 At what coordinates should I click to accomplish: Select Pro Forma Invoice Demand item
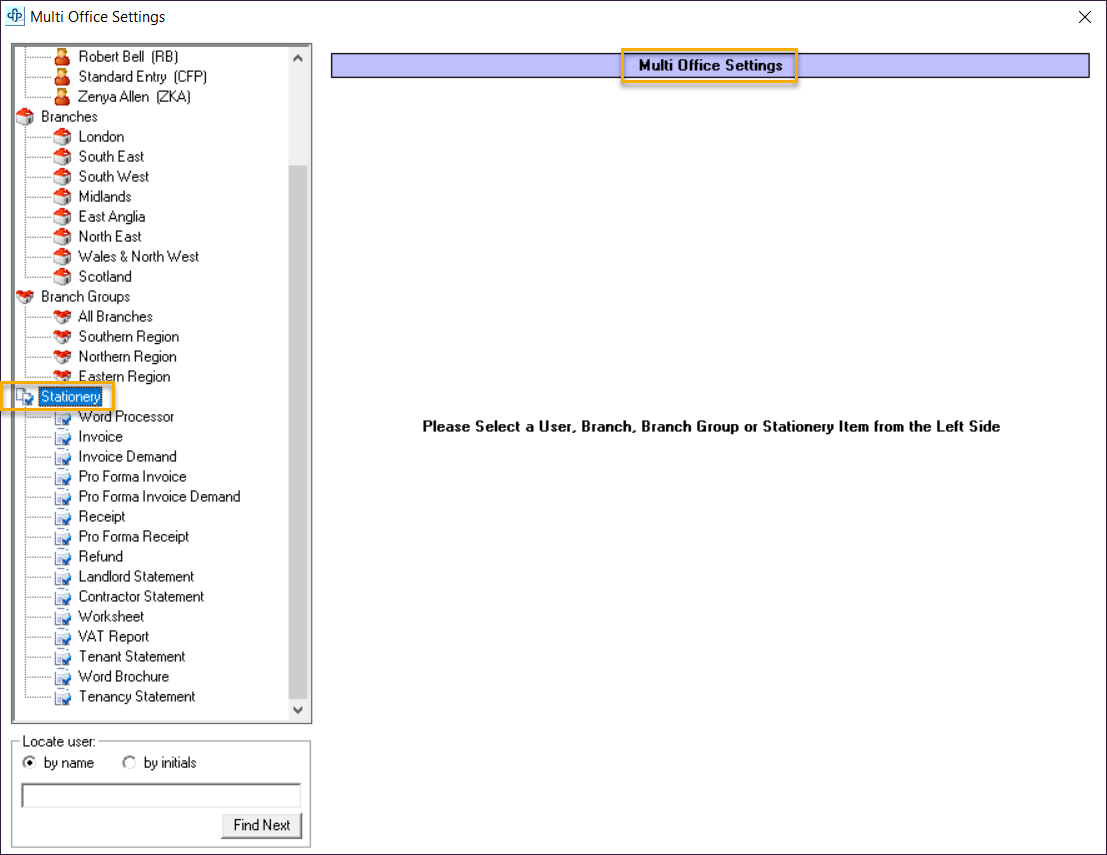click(x=160, y=496)
